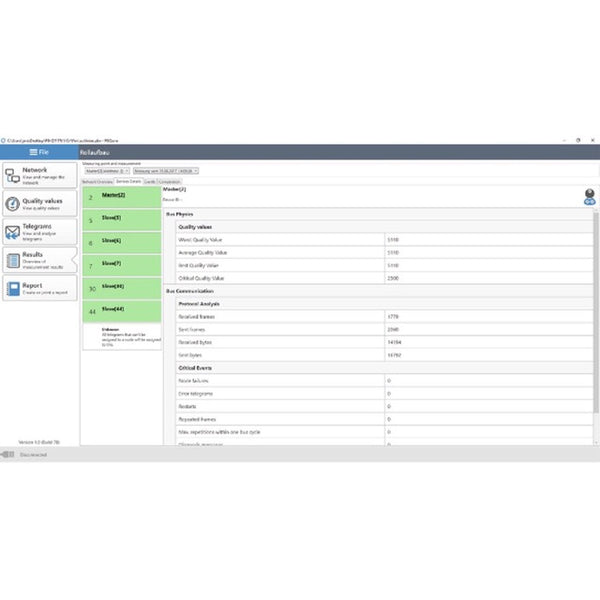Select the Unknown entry in device list
Viewport: 600px width, 600px height.
[122, 336]
